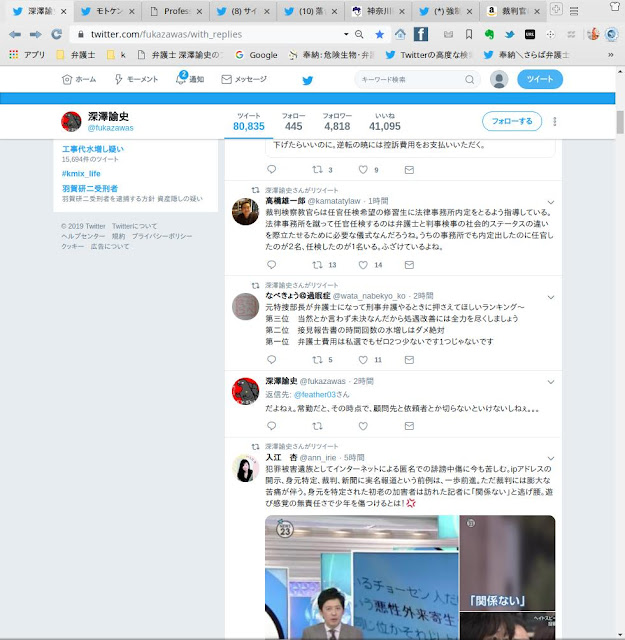Image resolution: width=625 pixels, height=640 pixels.
Task: Reply to 高橋雄一郎's tweet
Action: 271,265
